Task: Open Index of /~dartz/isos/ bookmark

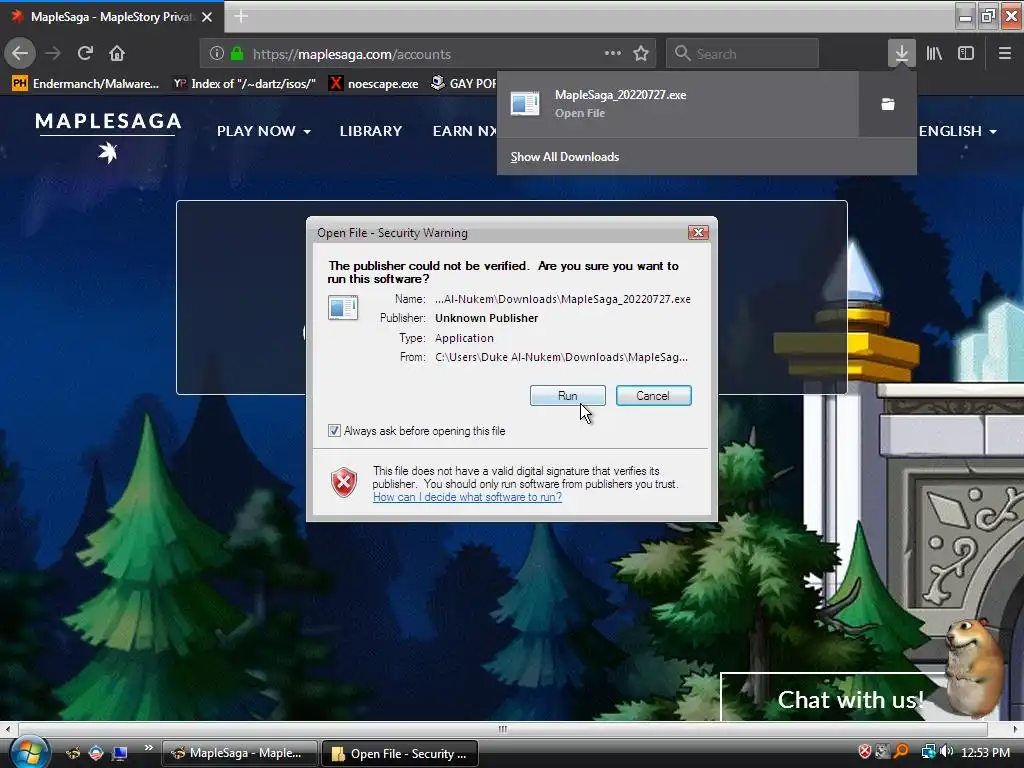Action: [x=244, y=84]
